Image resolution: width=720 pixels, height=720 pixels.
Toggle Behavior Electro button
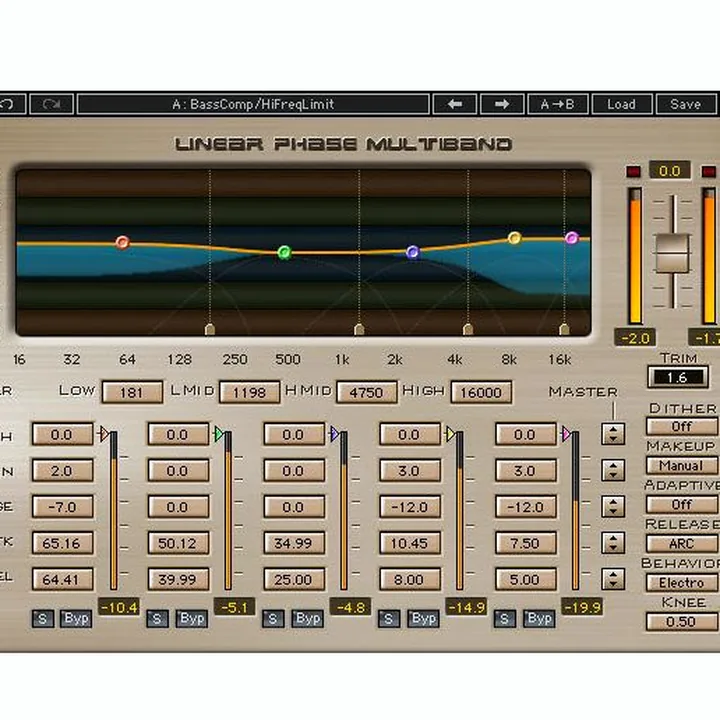(x=682, y=583)
